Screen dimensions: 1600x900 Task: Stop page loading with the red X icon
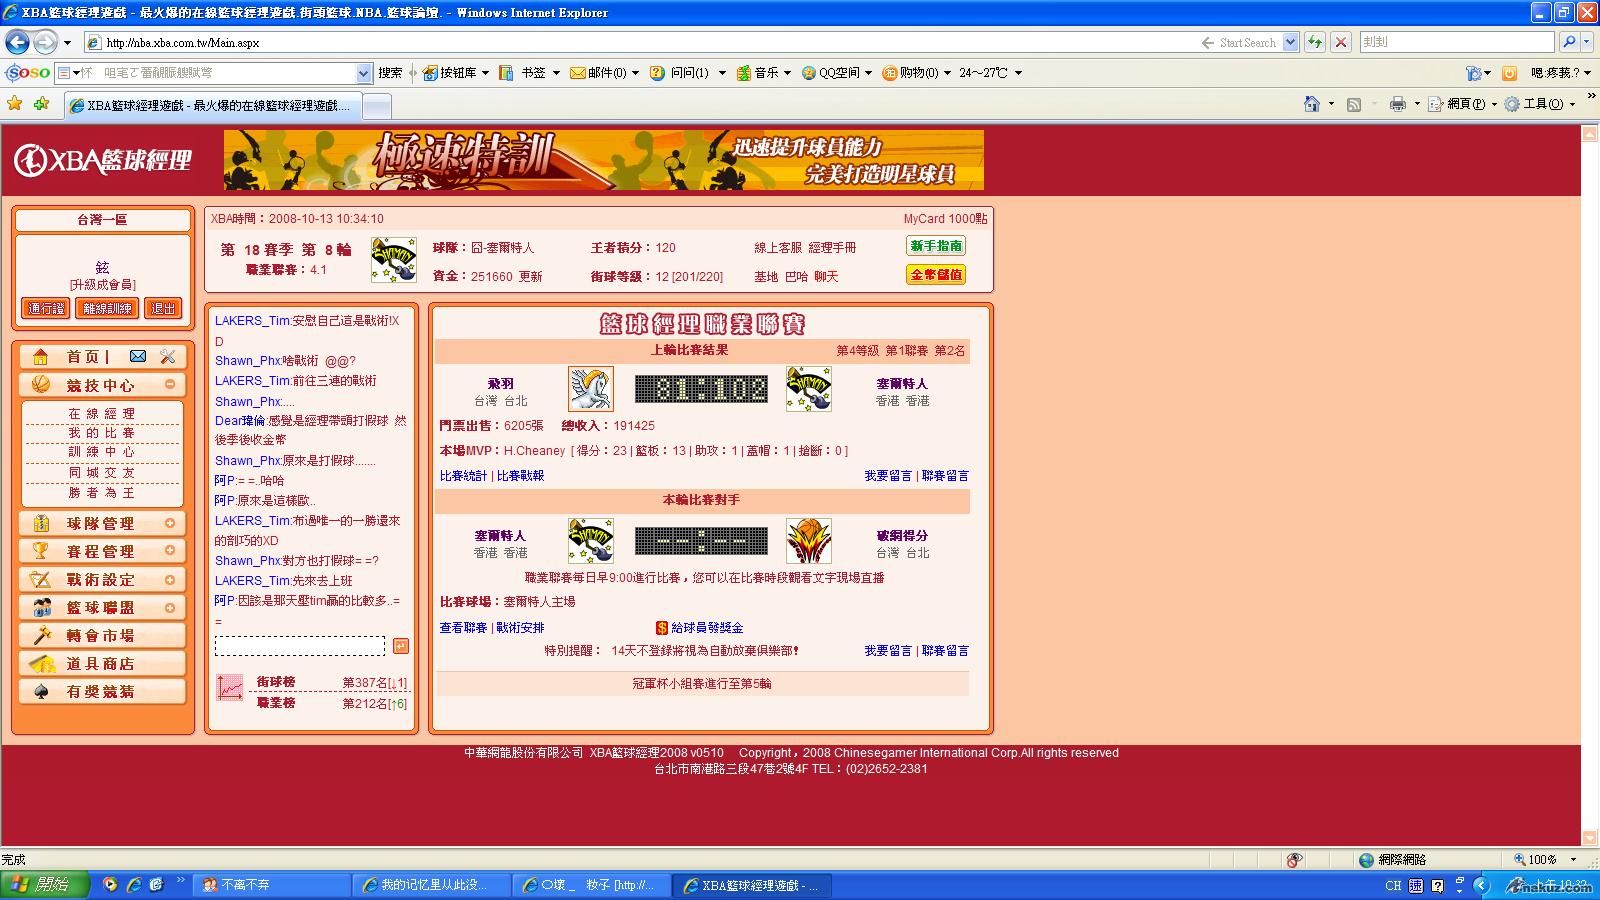[x=1341, y=42]
